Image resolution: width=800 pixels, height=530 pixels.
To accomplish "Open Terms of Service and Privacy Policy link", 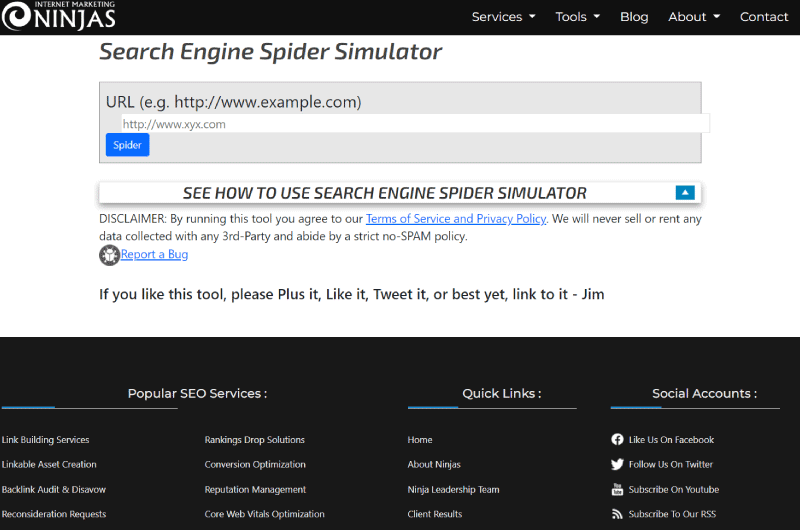I will tap(456, 219).
